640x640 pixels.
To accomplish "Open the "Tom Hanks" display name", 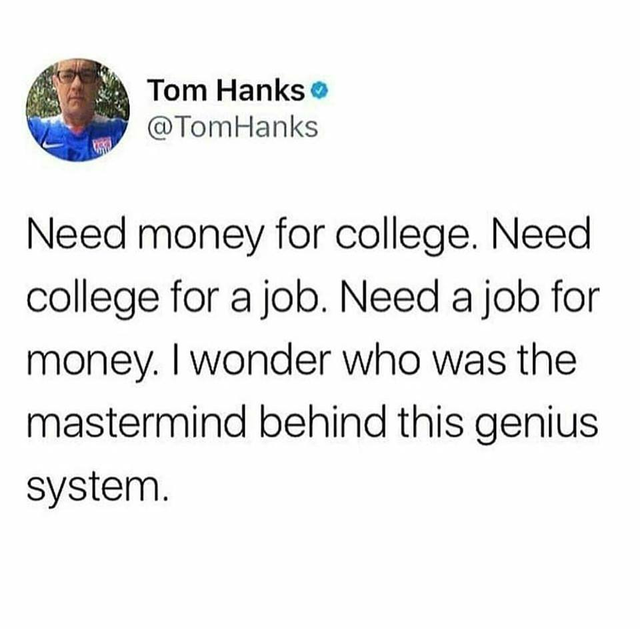I will pos(227,90).
